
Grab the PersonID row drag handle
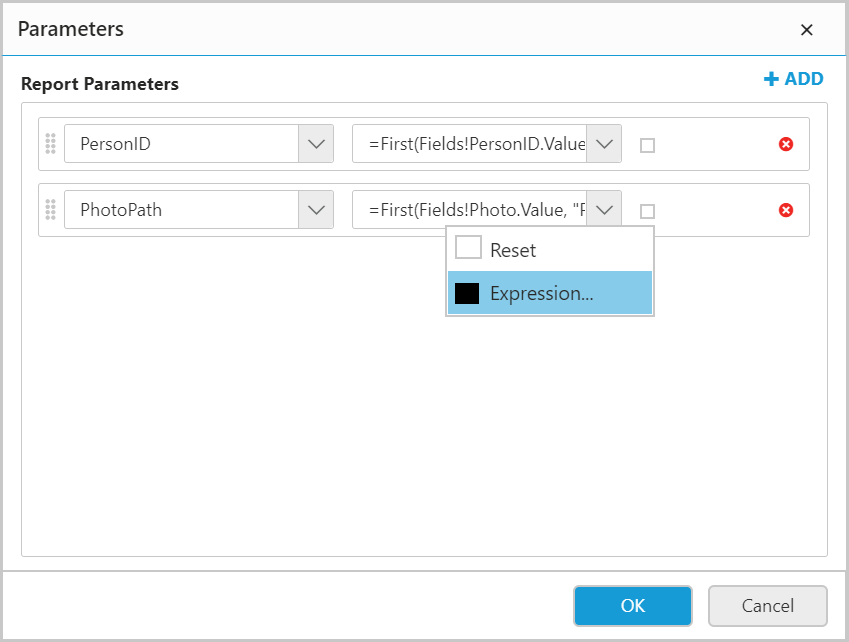[x=51, y=144]
